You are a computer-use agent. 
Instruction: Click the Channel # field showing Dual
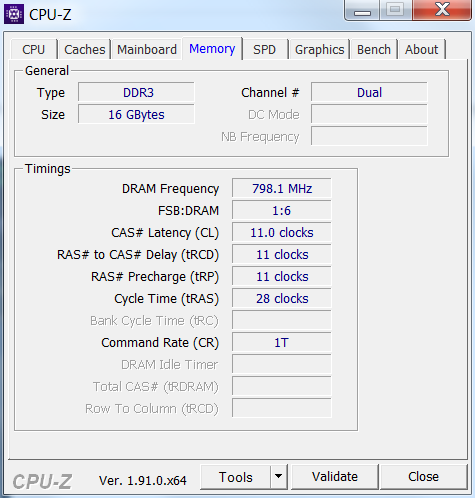pyautogui.click(x=369, y=92)
